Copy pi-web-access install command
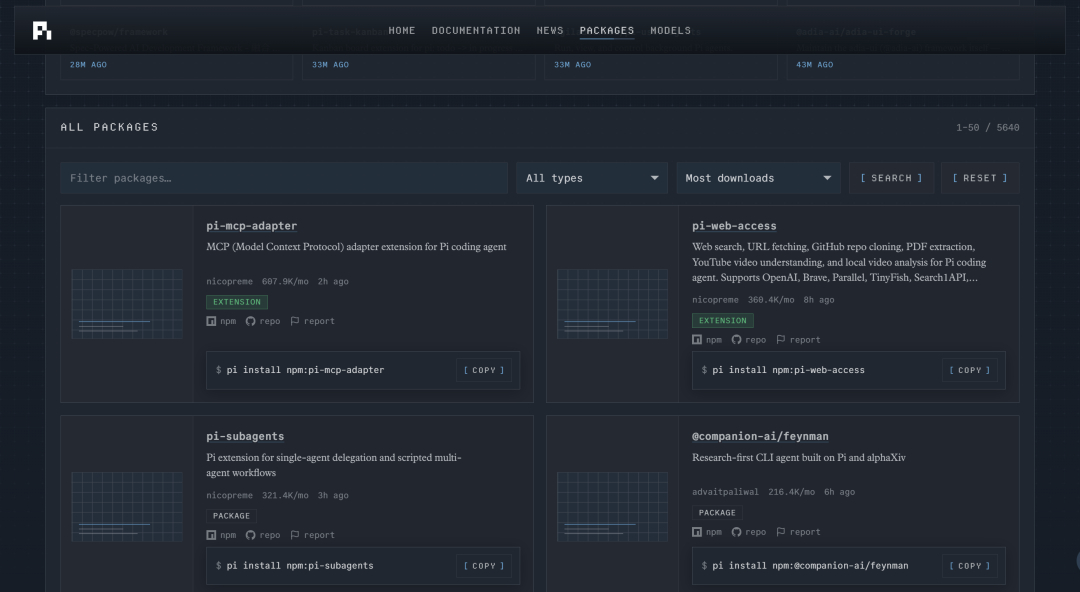 pyautogui.click(x=970, y=370)
